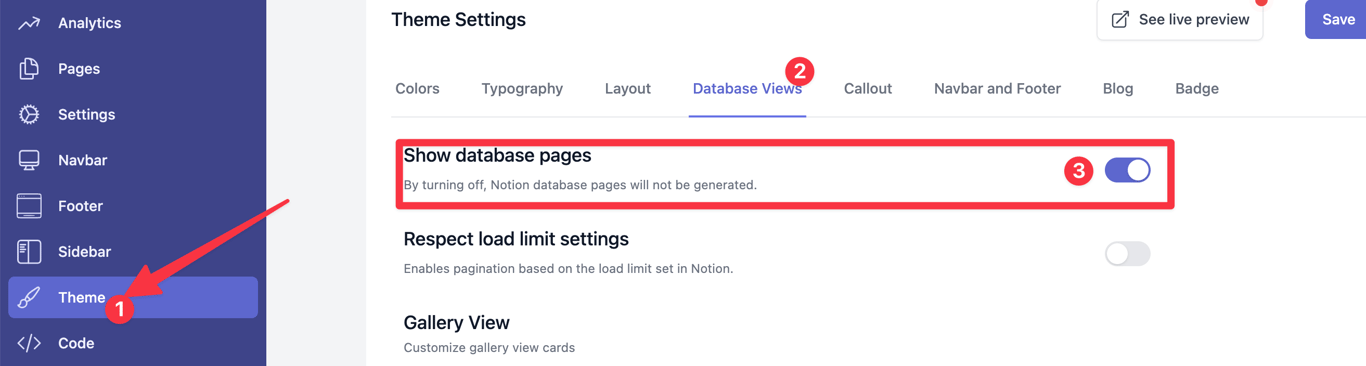Select the Settings gear icon
Viewport: 1366px width, 366px height.
(x=29, y=114)
